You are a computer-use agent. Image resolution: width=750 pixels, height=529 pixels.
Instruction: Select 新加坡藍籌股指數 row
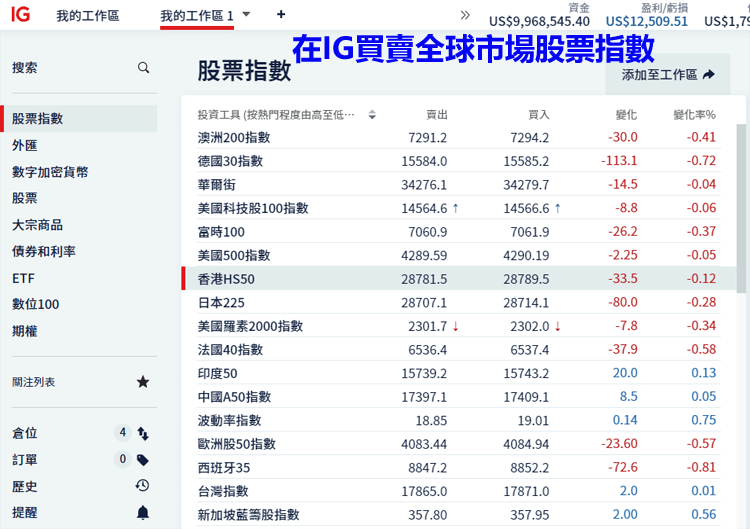pos(459,515)
